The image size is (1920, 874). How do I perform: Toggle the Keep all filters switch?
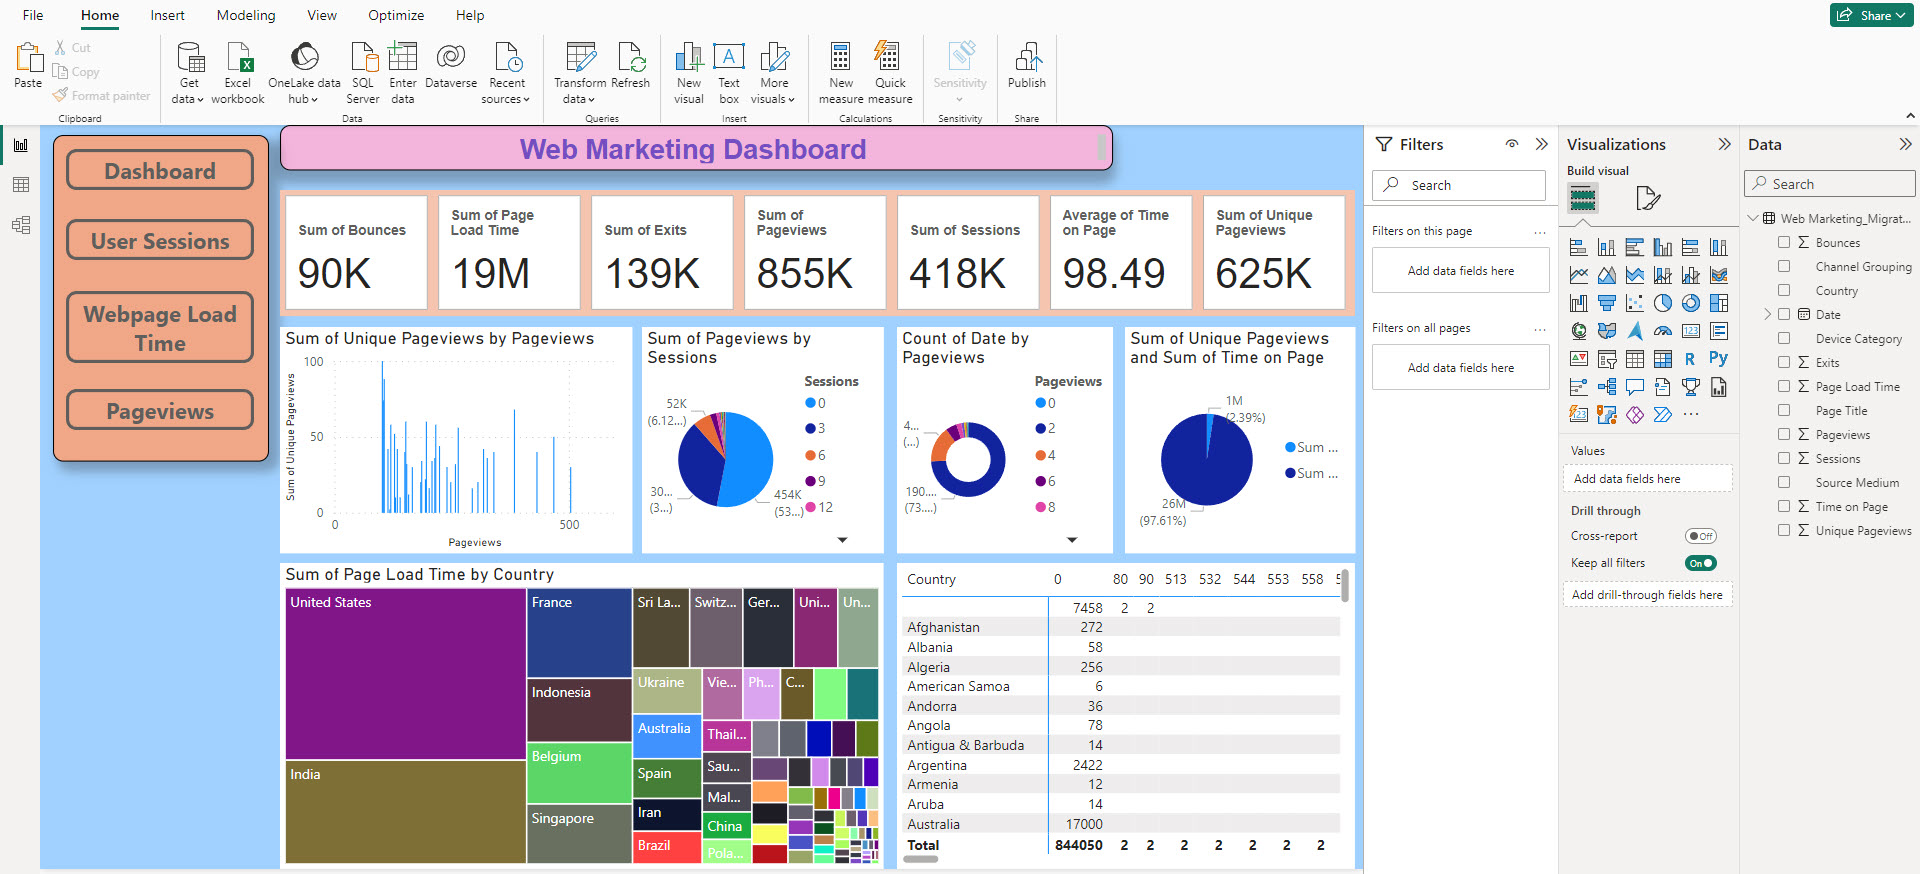click(x=1700, y=563)
